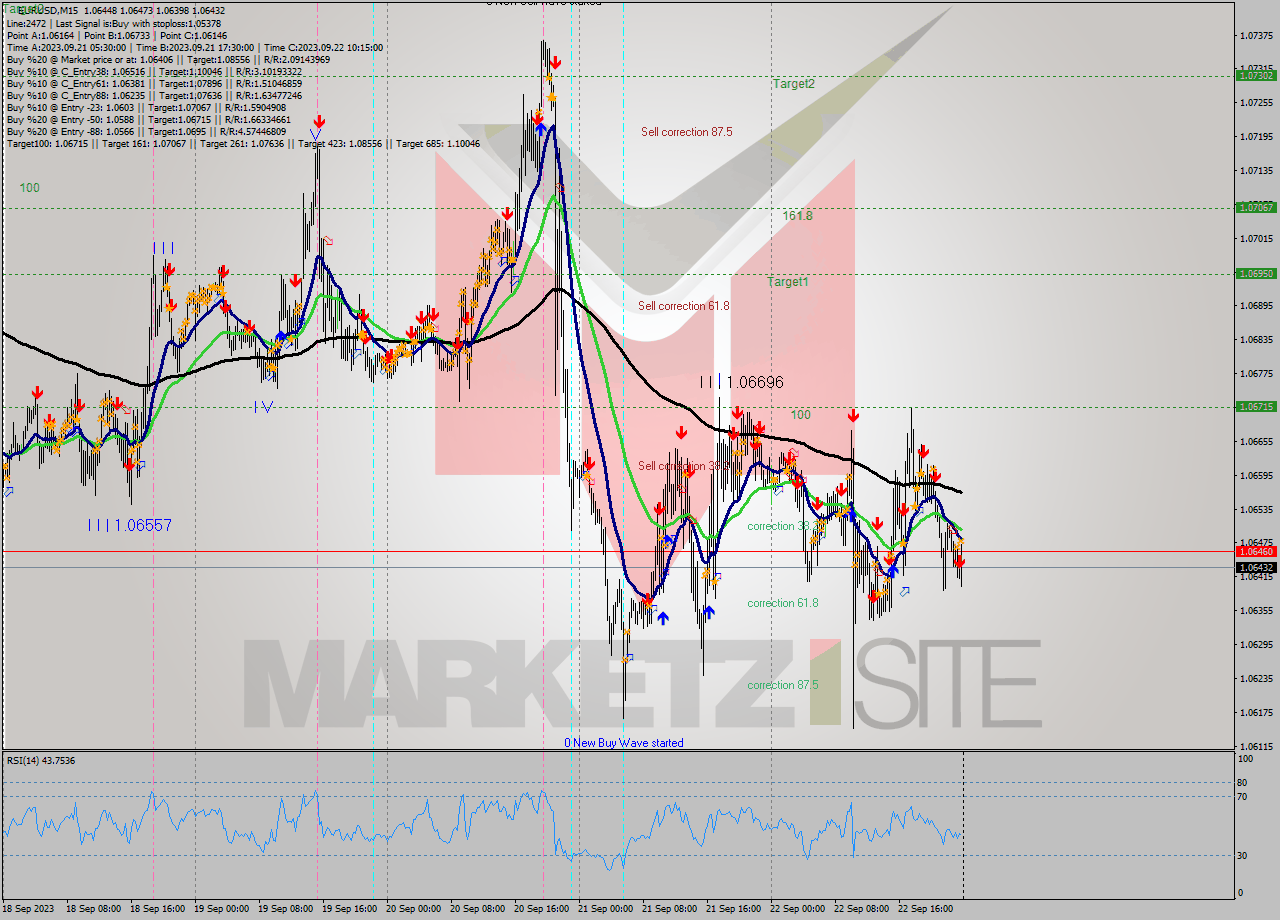This screenshot has height=920, width=1280.
Task: Click the green 1.06715 price tag
Action: pyautogui.click(x=1255, y=406)
